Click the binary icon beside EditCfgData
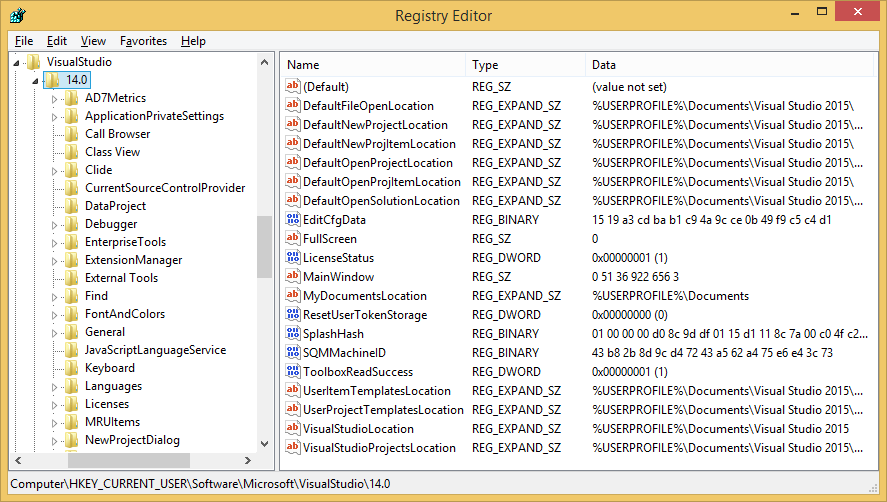Image resolution: width=887 pixels, height=502 pixels. pos(292,219)
